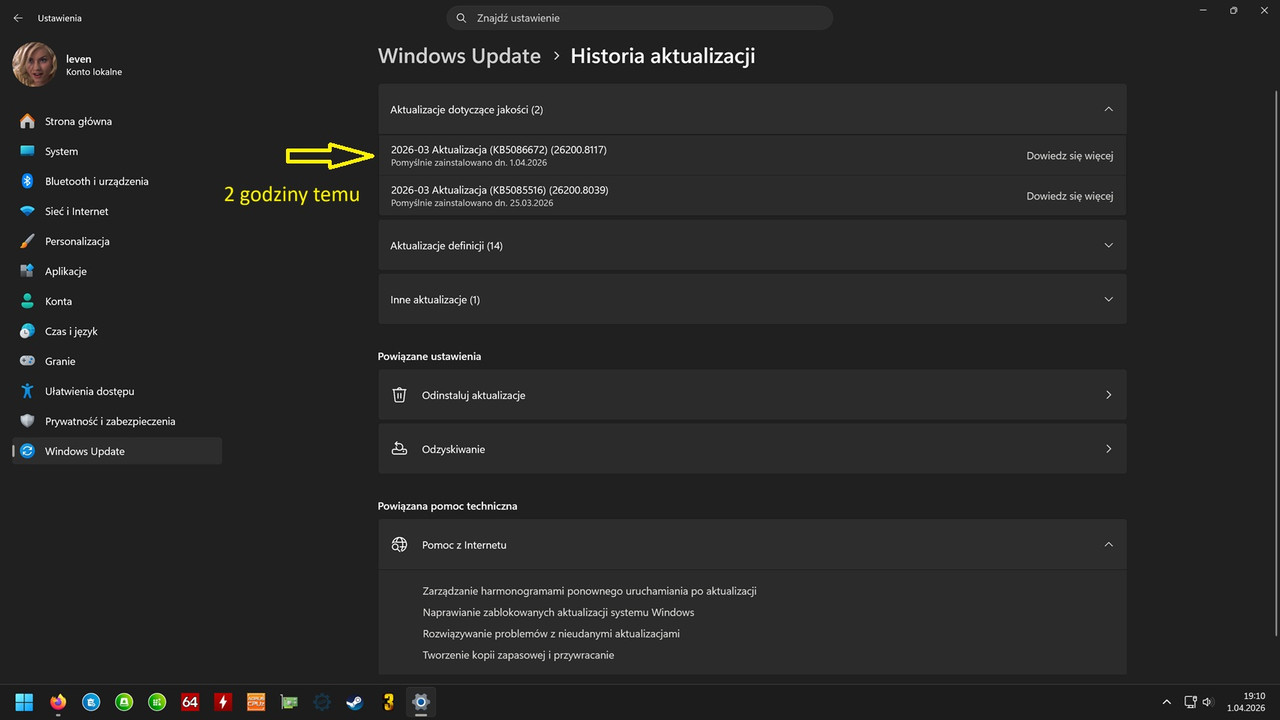1280x720 pixels.
Task: Open Dowiedz się więcej for KB5086672
Action: (1069, 155)
